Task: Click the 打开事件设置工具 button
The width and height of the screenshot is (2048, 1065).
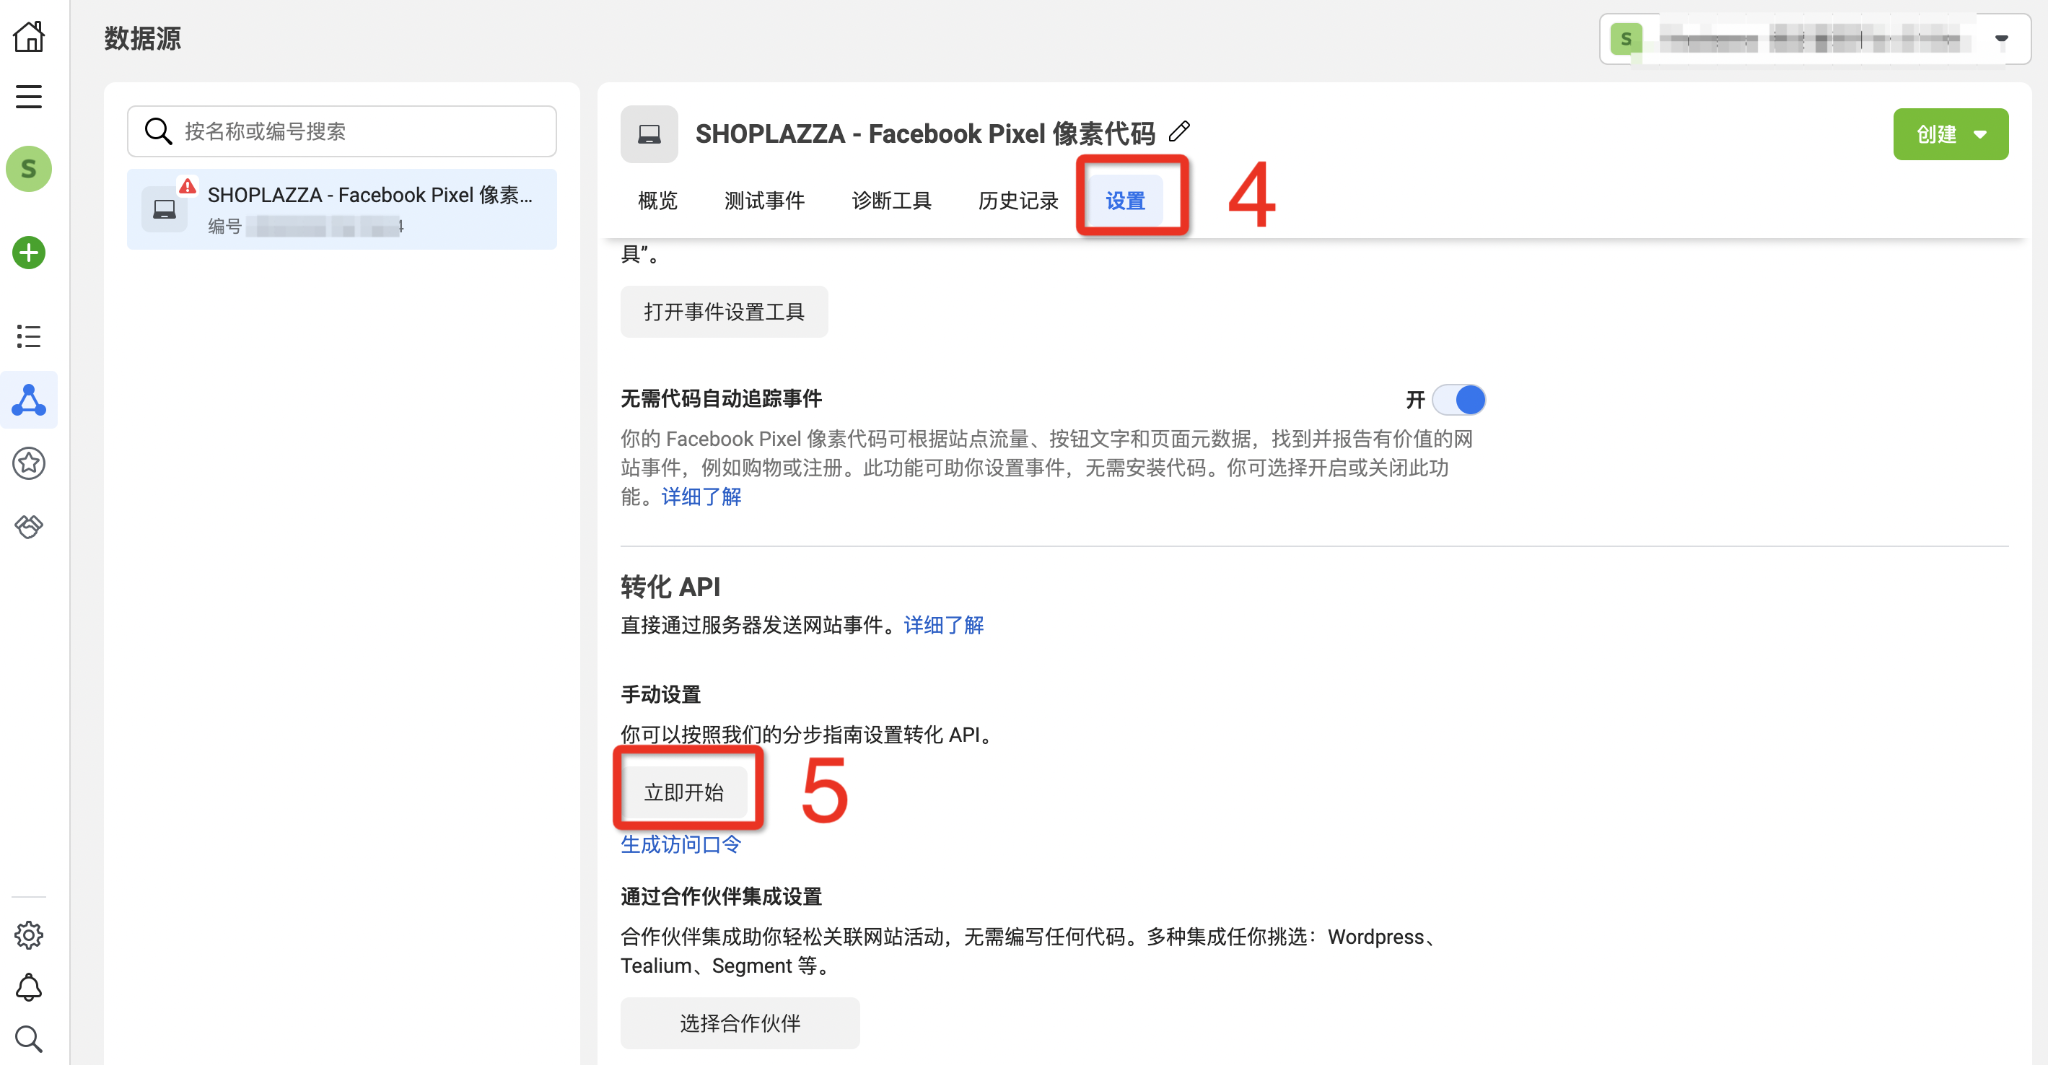Action: (x=724, y=312)
